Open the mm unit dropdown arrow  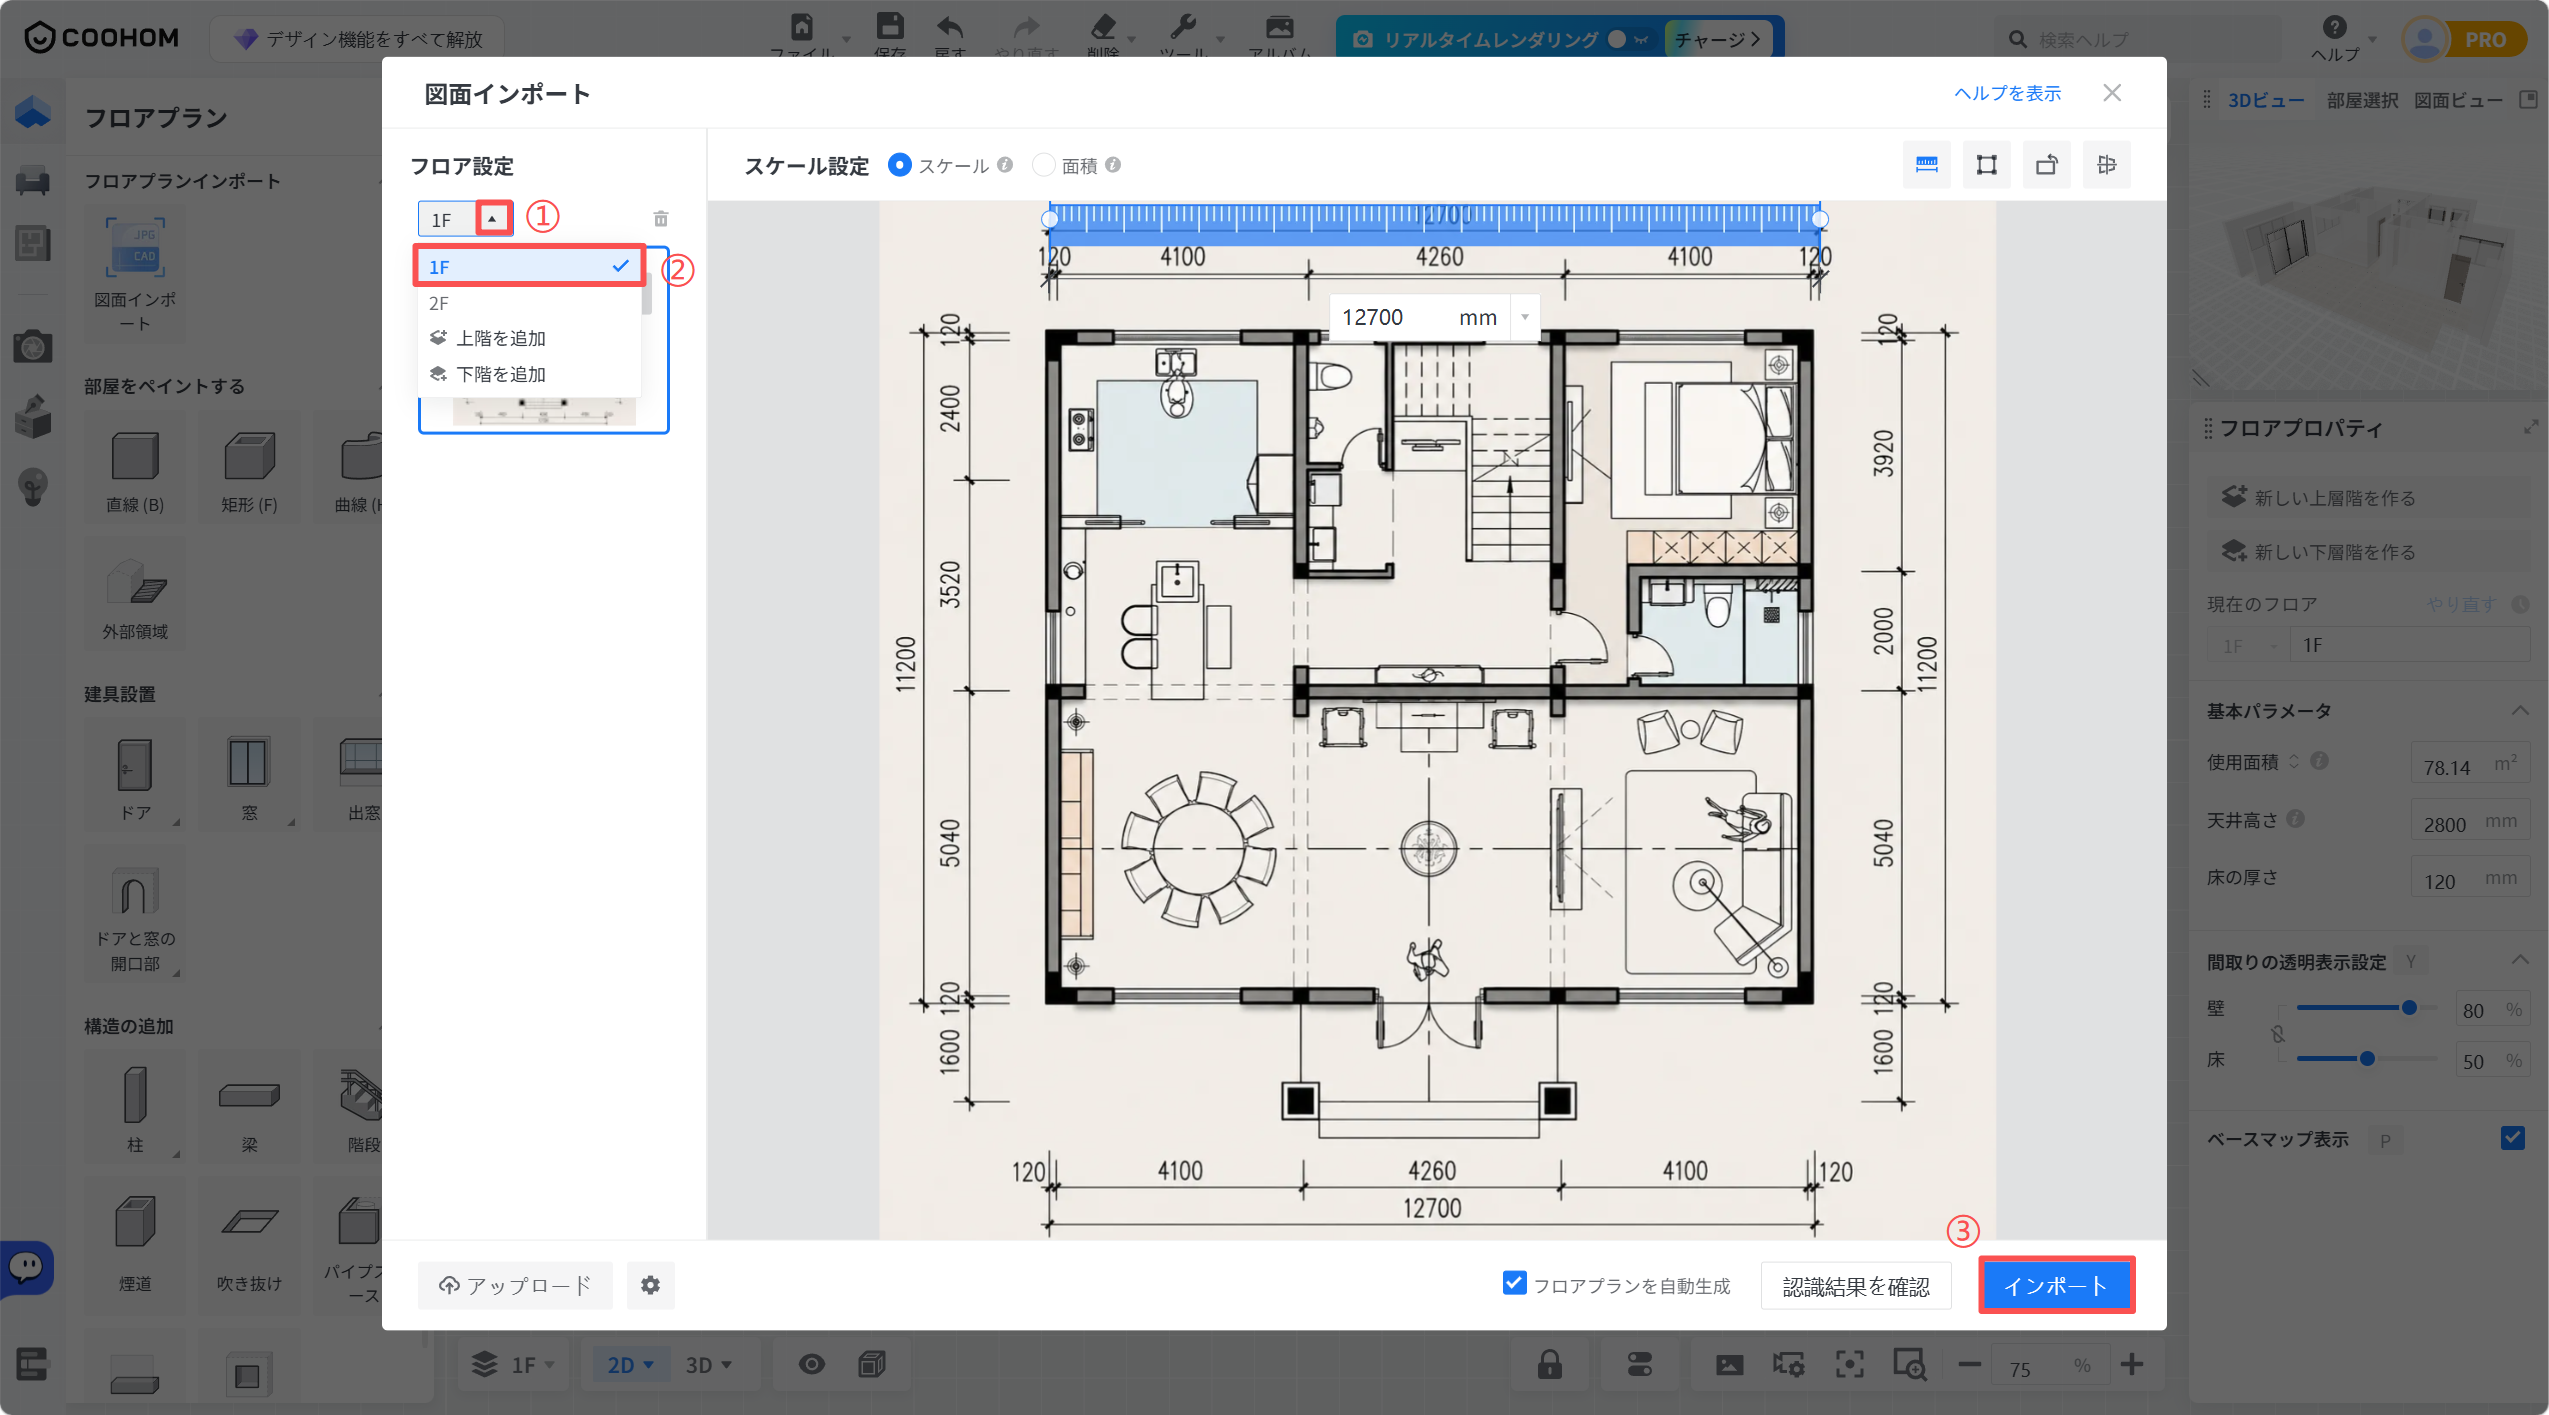coord(1525,317)
